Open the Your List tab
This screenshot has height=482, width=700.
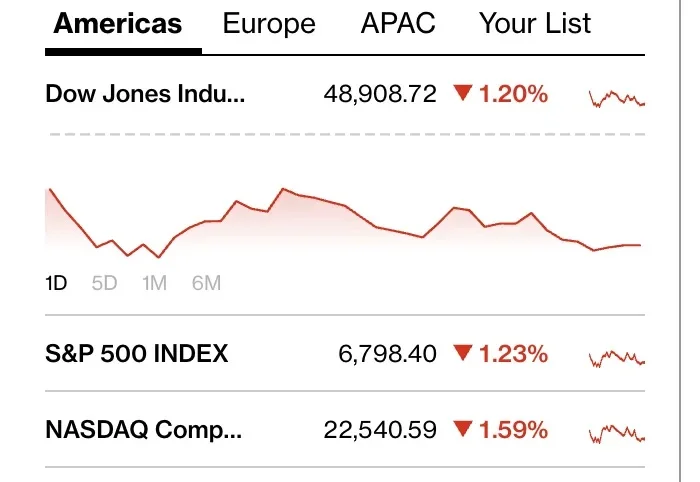coord(535,24)
